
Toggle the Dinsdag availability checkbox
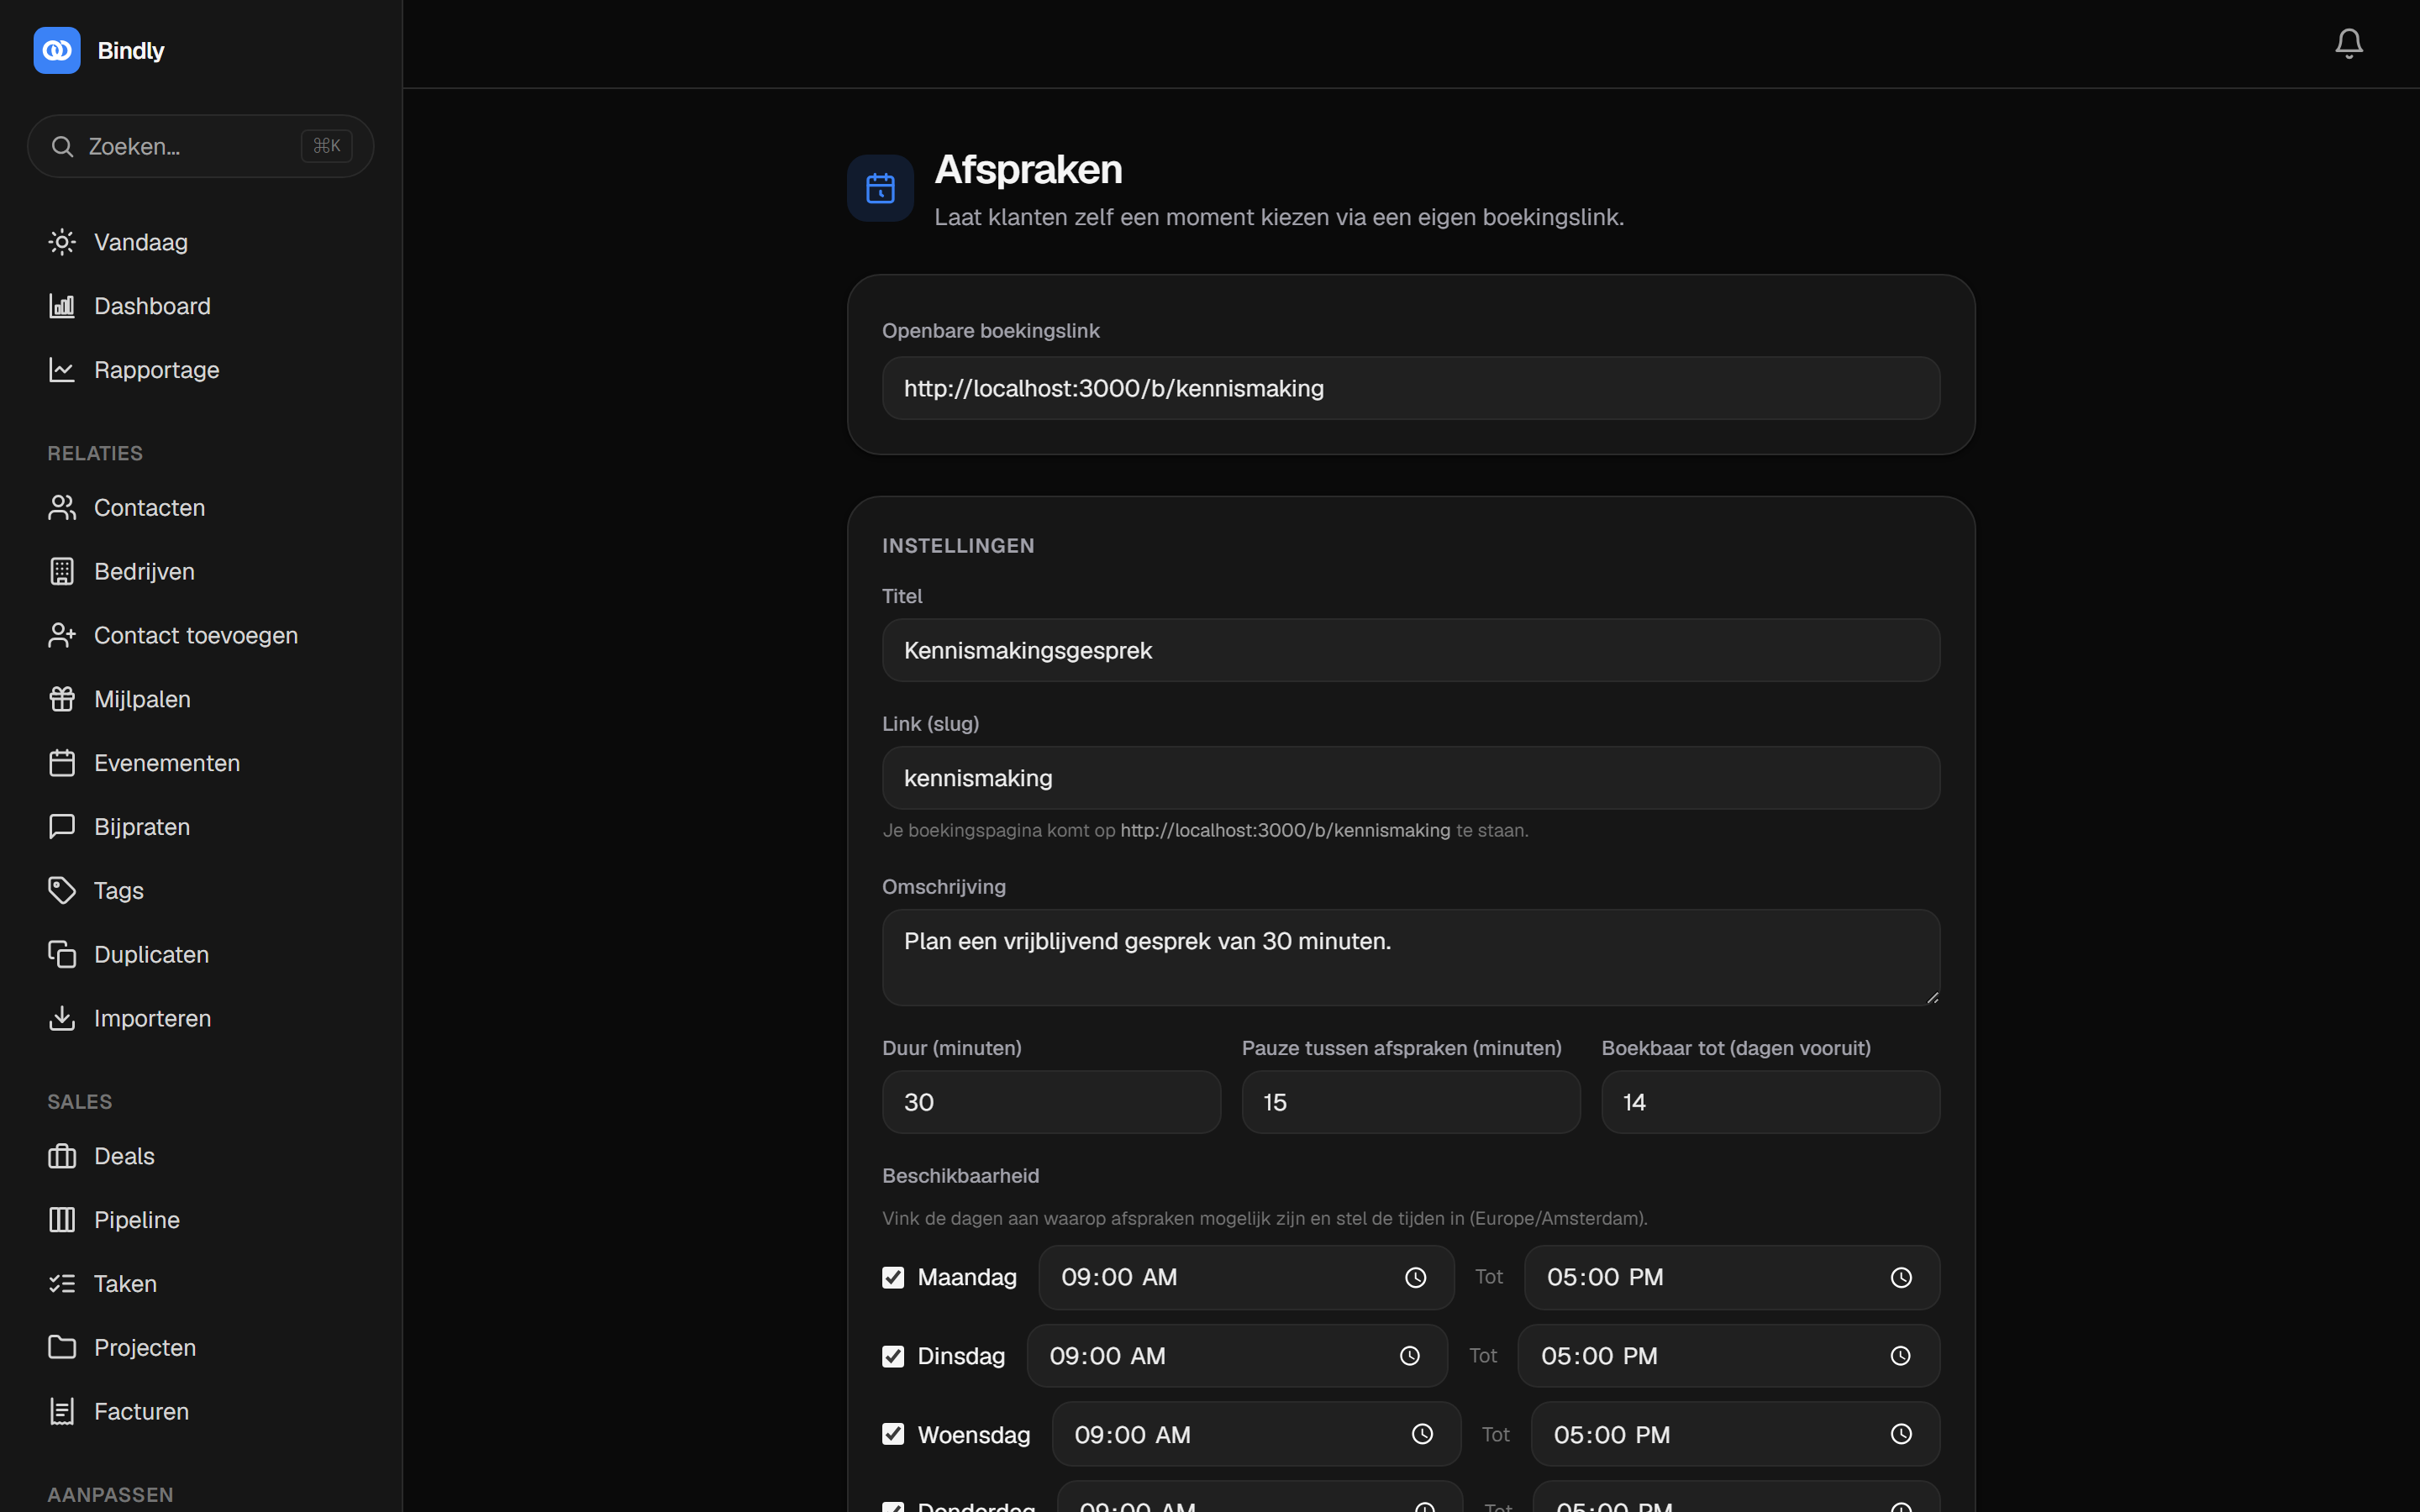(893, 1356)
